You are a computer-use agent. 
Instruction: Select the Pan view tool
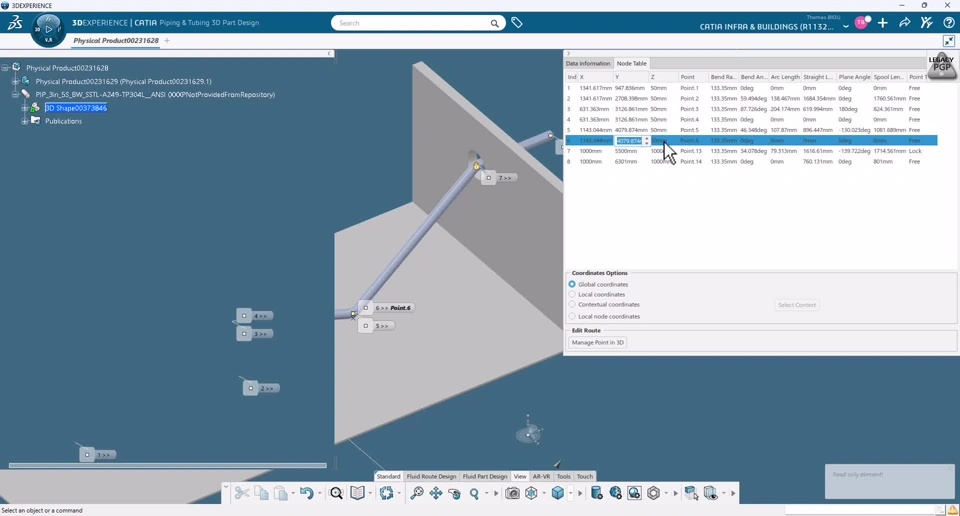point(436,493)
